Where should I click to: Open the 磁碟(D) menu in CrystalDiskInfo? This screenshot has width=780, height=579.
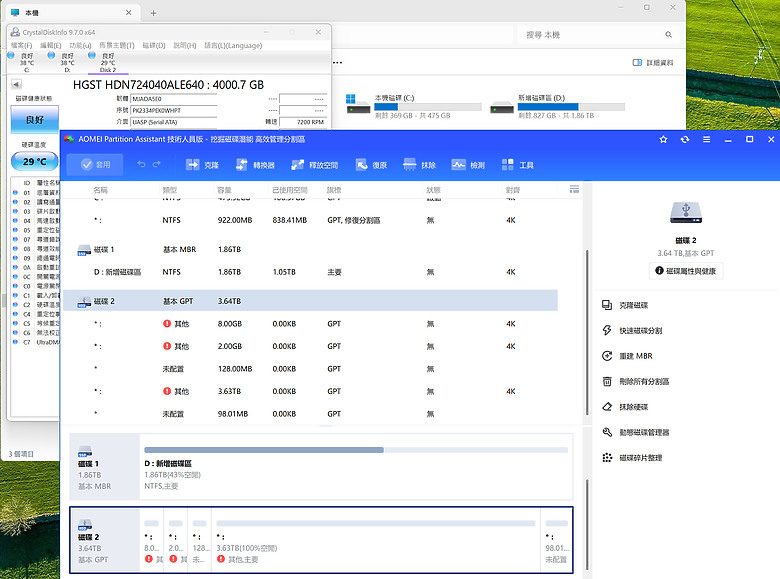tap(154, 45)
